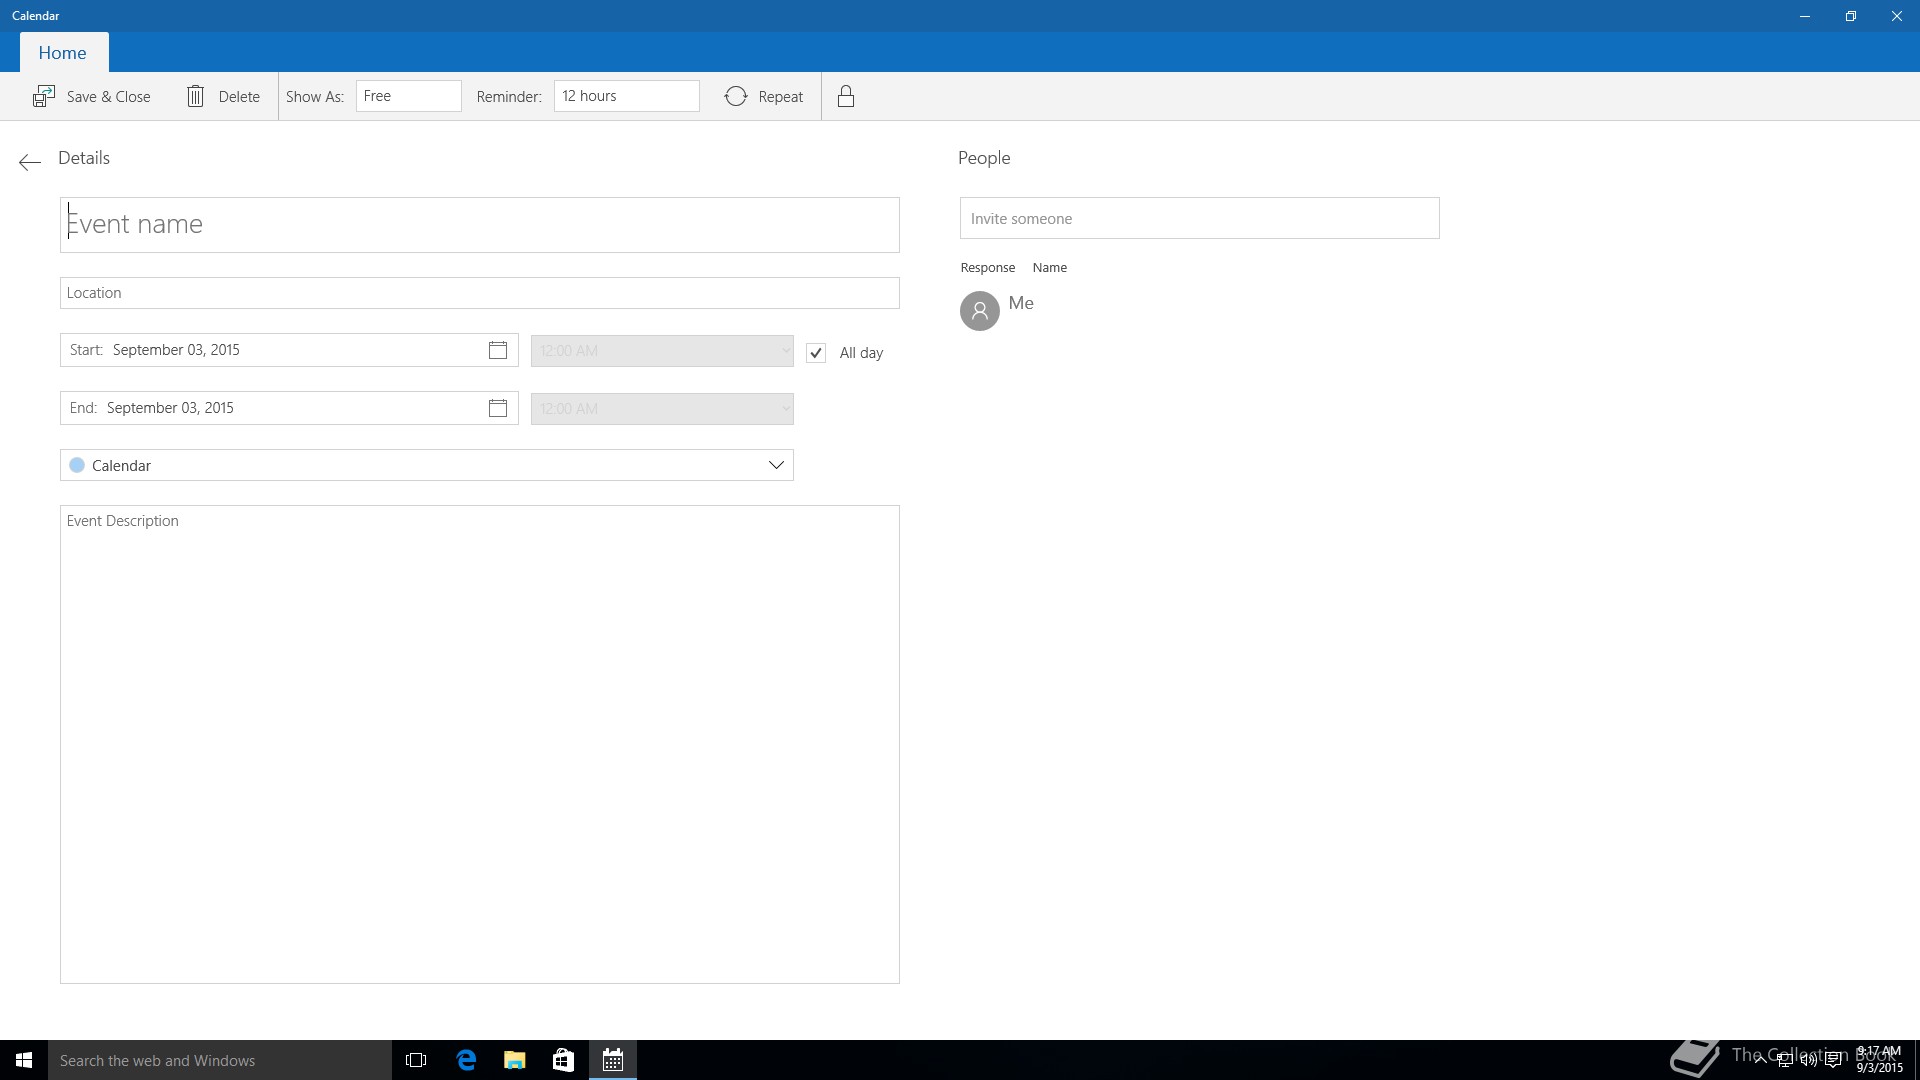Screen dimensions: 1920x1080
Task: Open the Reminder dropdown showing 12 hours
Action: tap(626, 96)
